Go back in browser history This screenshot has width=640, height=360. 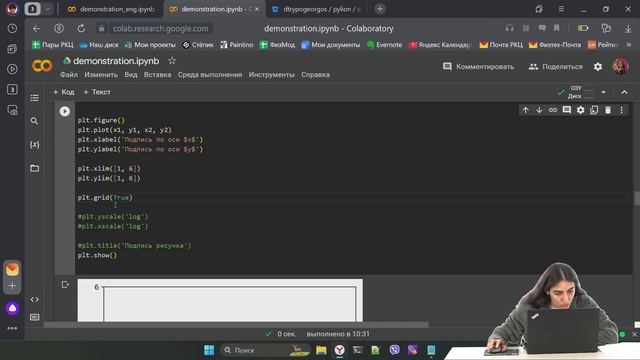[36, 29]
